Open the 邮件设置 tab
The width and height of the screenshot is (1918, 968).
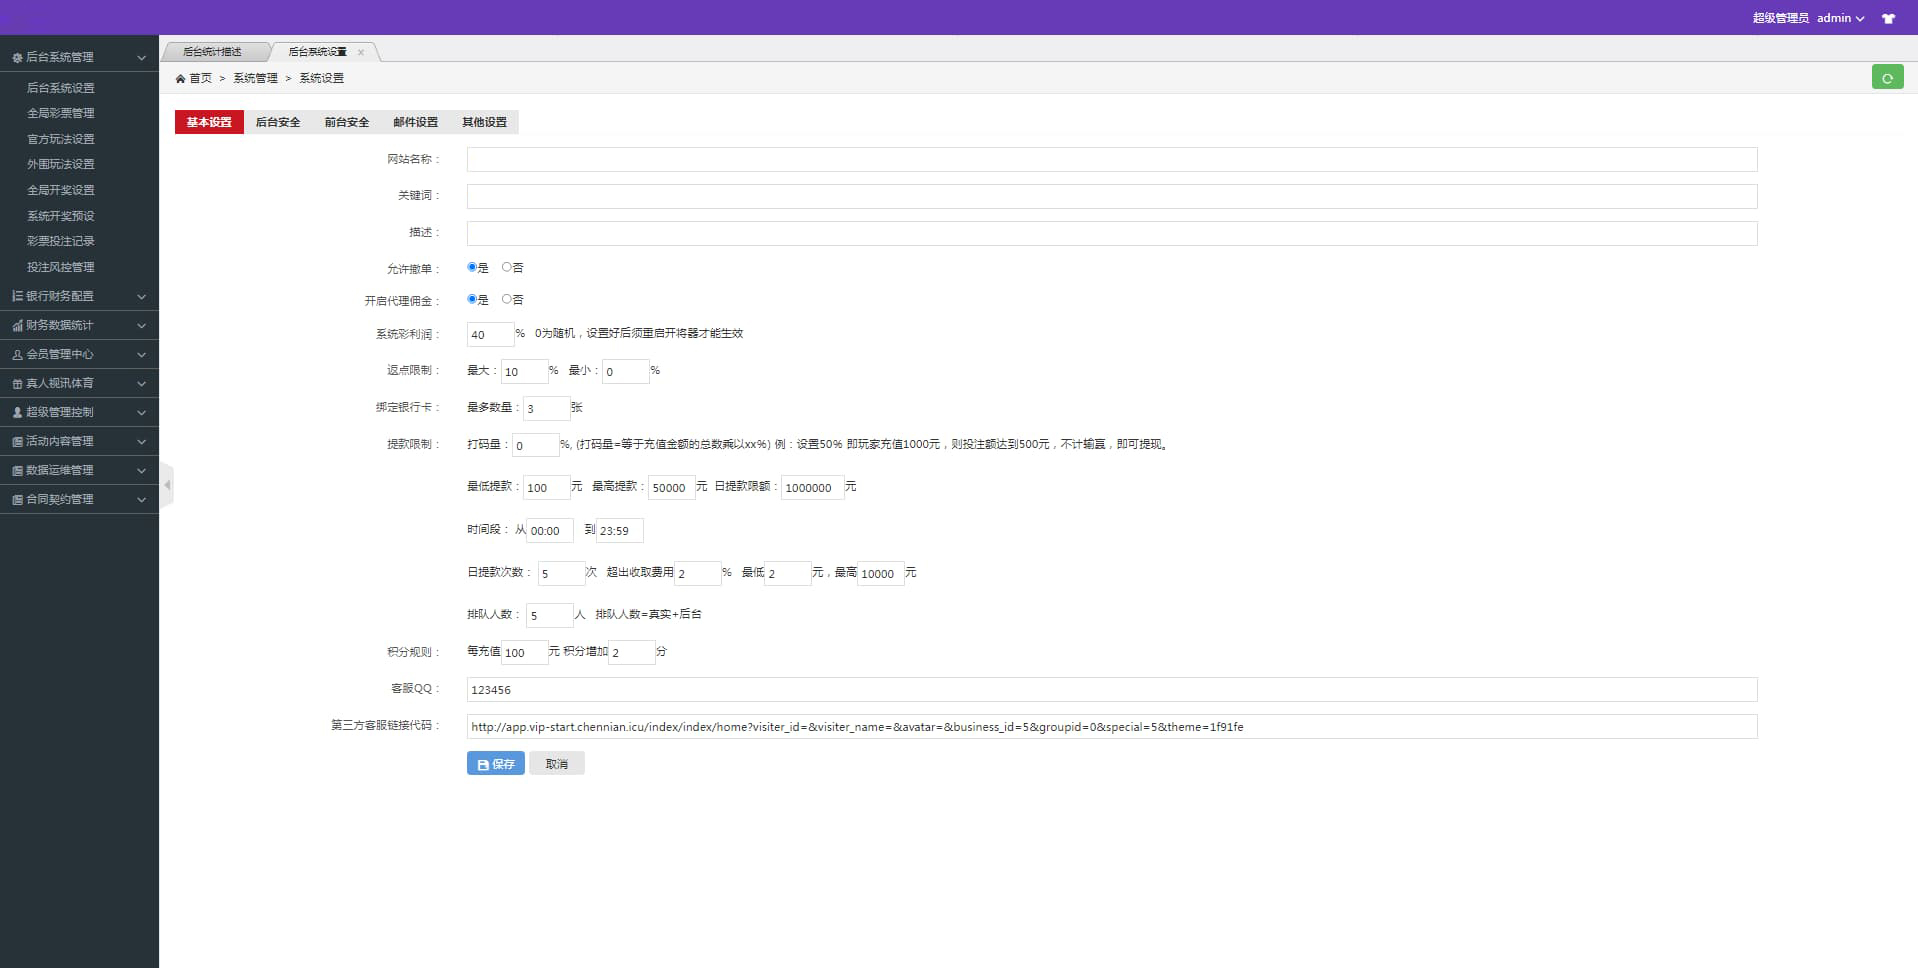tap(415, 122)
